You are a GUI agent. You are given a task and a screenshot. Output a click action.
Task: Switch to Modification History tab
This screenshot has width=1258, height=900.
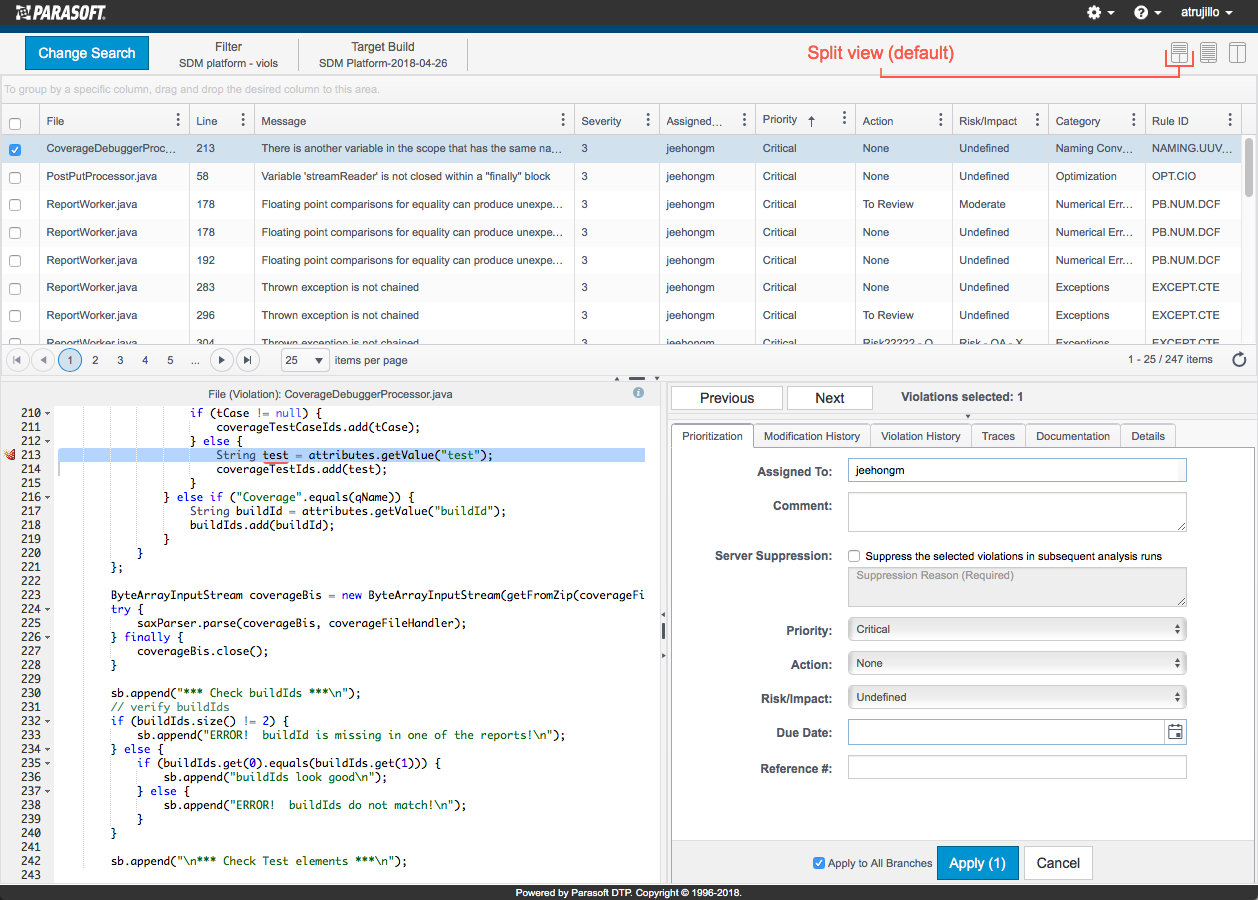pos(812,436)
